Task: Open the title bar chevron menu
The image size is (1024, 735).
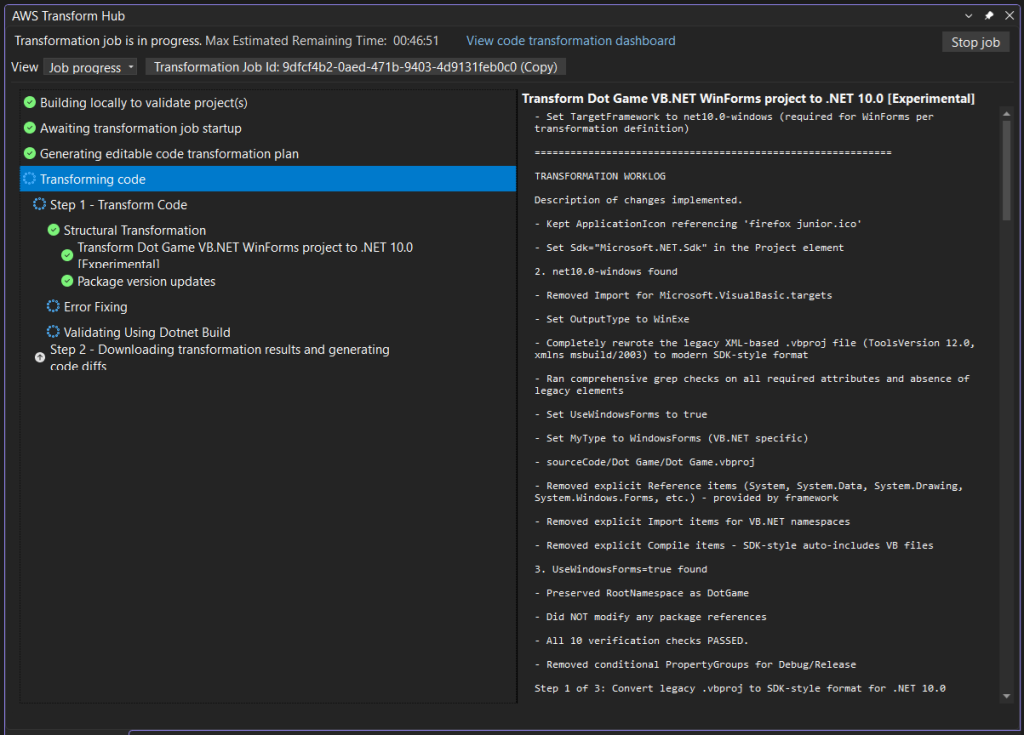Action: pos(966,15)
